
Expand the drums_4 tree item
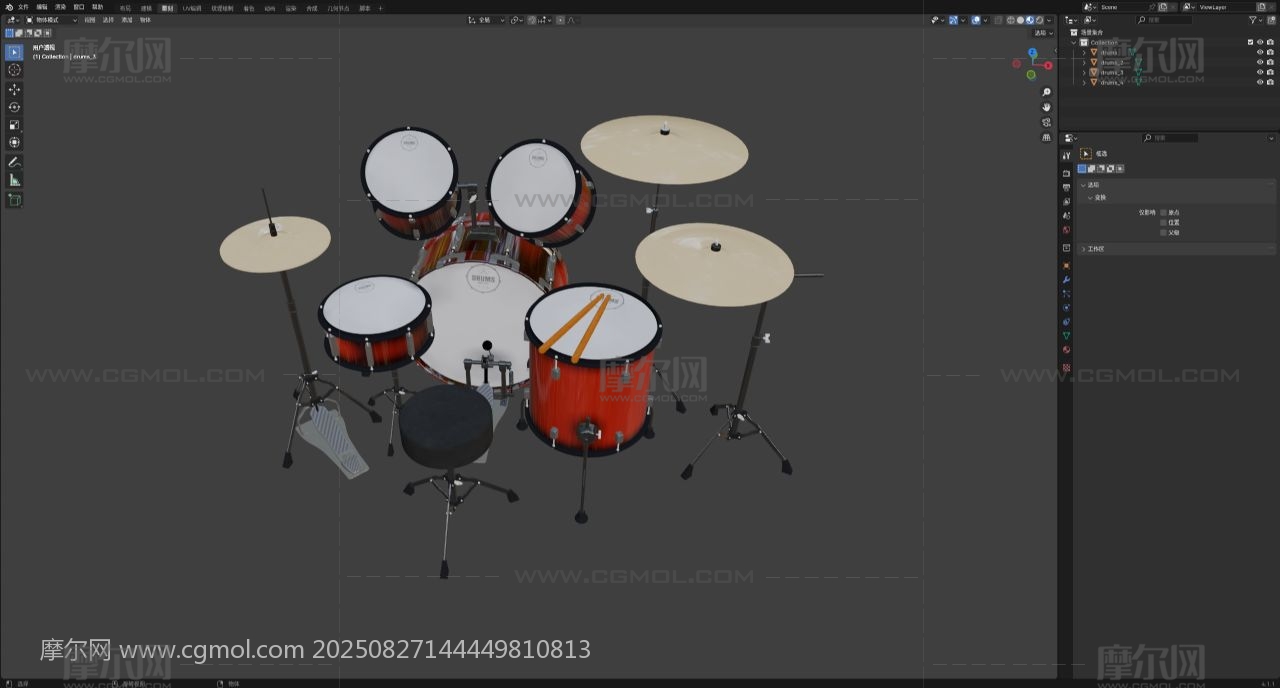point(1084,82)
